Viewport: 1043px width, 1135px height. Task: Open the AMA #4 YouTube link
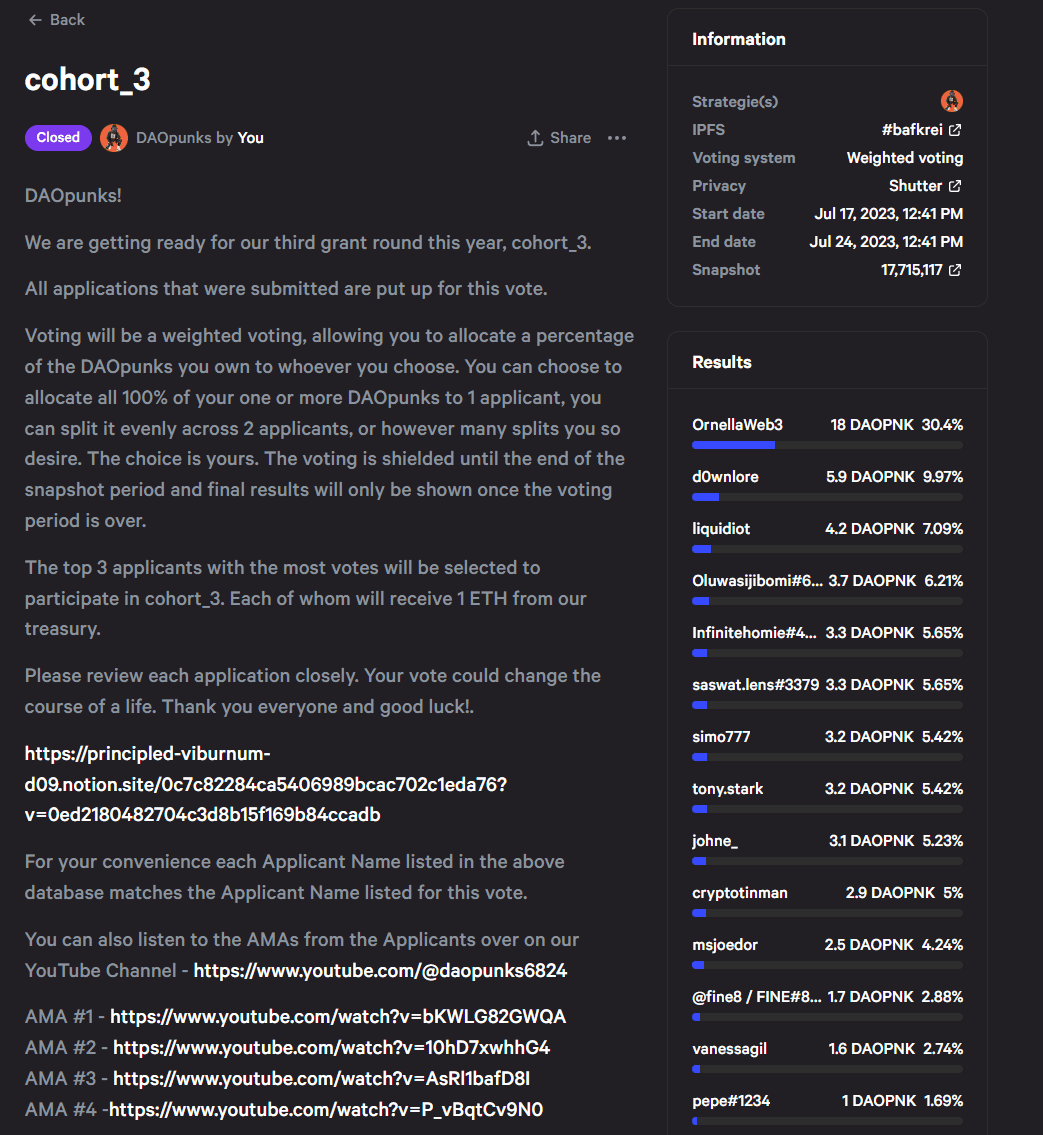(x=326, y=1110)
